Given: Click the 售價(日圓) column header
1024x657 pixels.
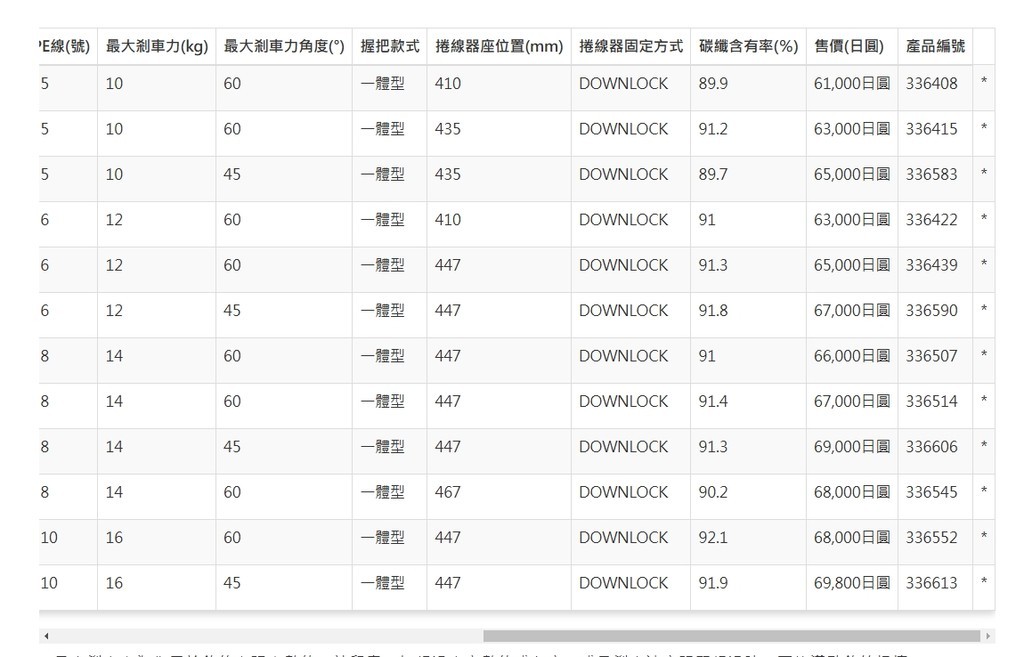Looking at the screenshot, I should [x=851, y=47].
